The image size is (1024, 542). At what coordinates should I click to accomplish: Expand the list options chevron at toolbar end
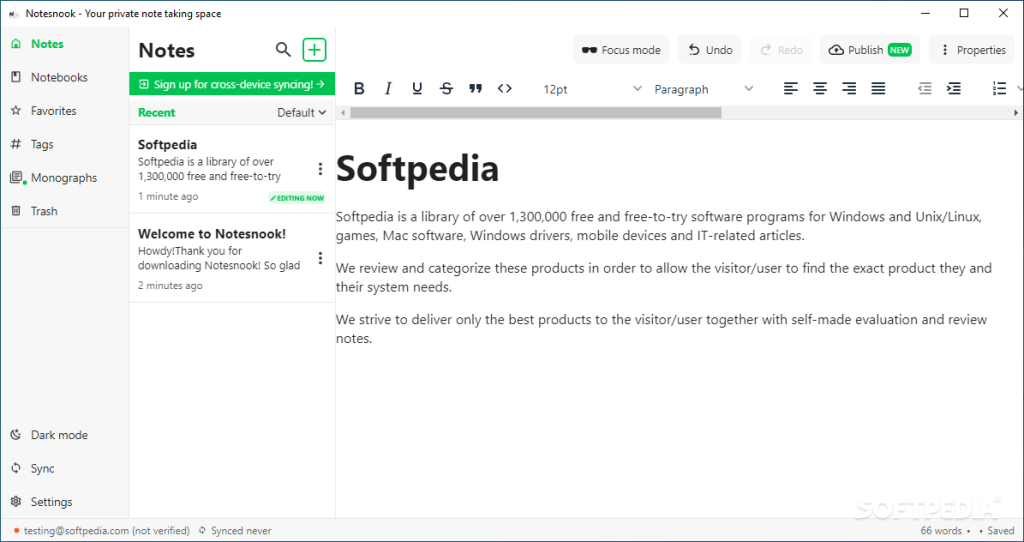(x=1019, y=89)
